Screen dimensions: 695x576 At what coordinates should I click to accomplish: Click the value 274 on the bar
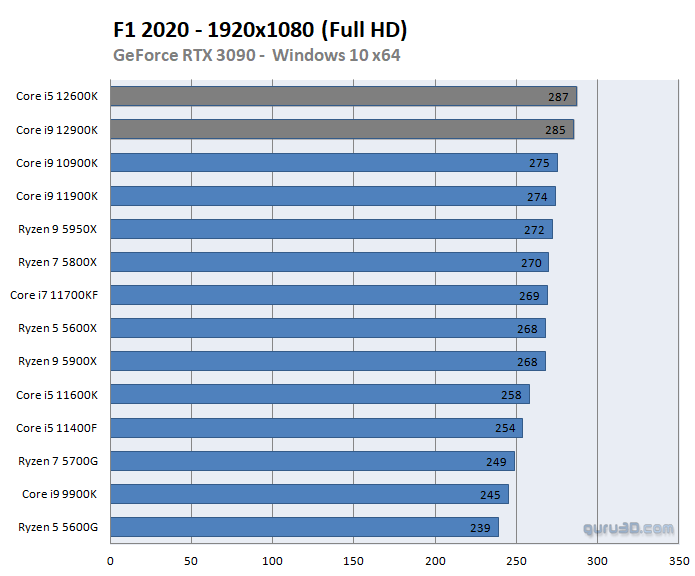(x=537, y=197)
